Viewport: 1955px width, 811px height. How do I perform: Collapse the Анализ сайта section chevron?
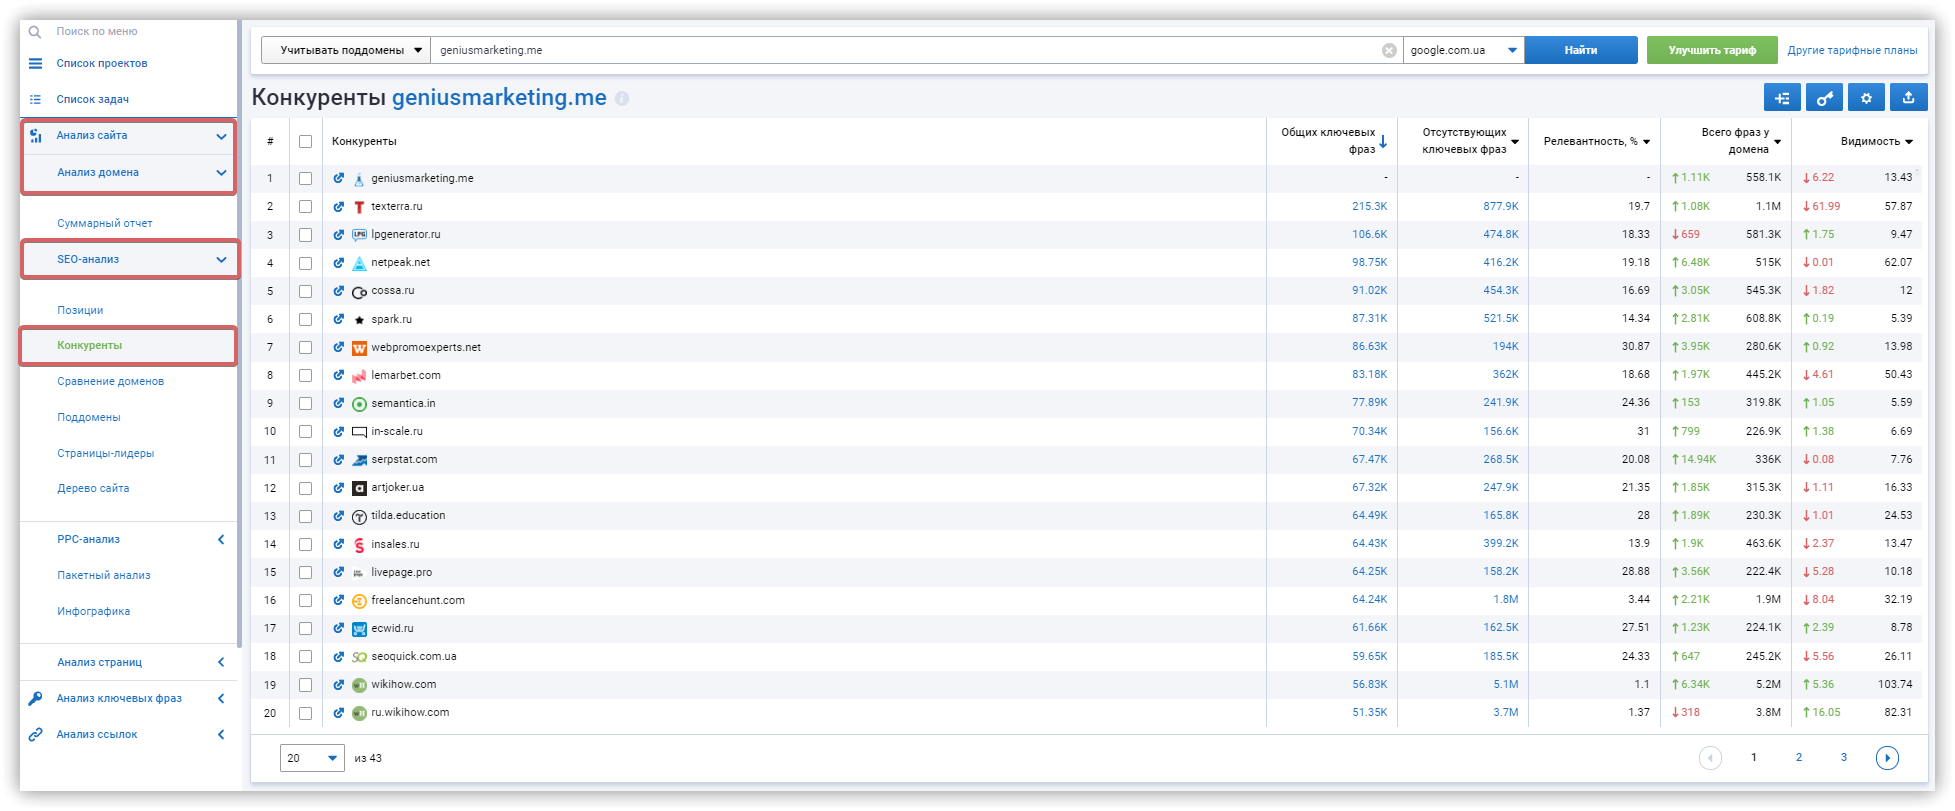pyautogui.click(x=221, y=136)
